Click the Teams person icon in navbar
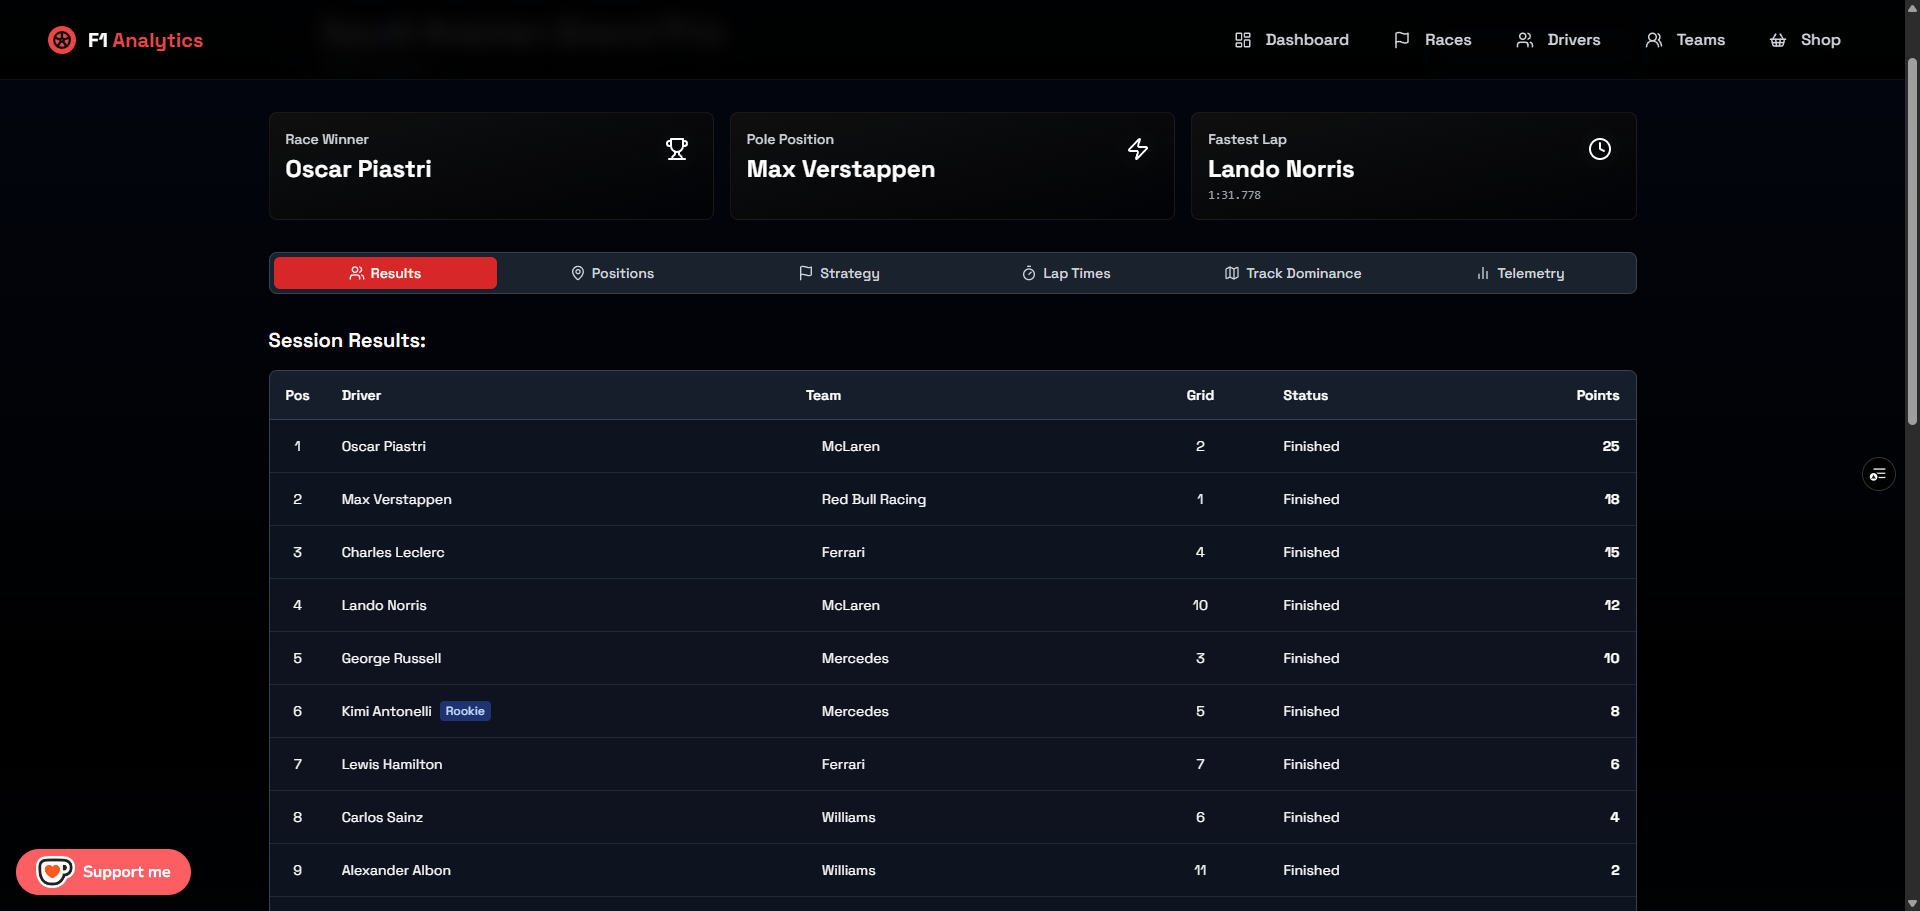Image resolution: width=1920 pixels, height=911 pixels. 1654,40
